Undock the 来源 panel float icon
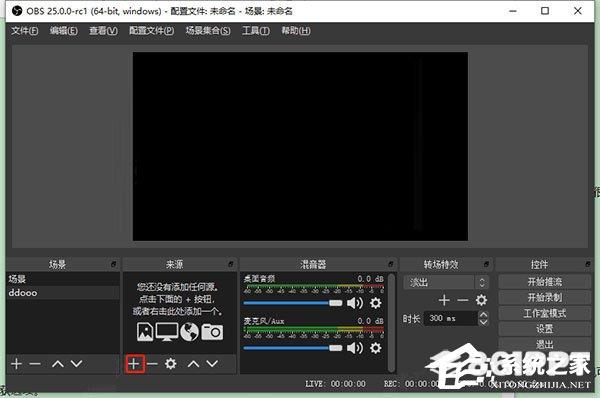Screen dimensions: 600x398 (x=231, y=264)
